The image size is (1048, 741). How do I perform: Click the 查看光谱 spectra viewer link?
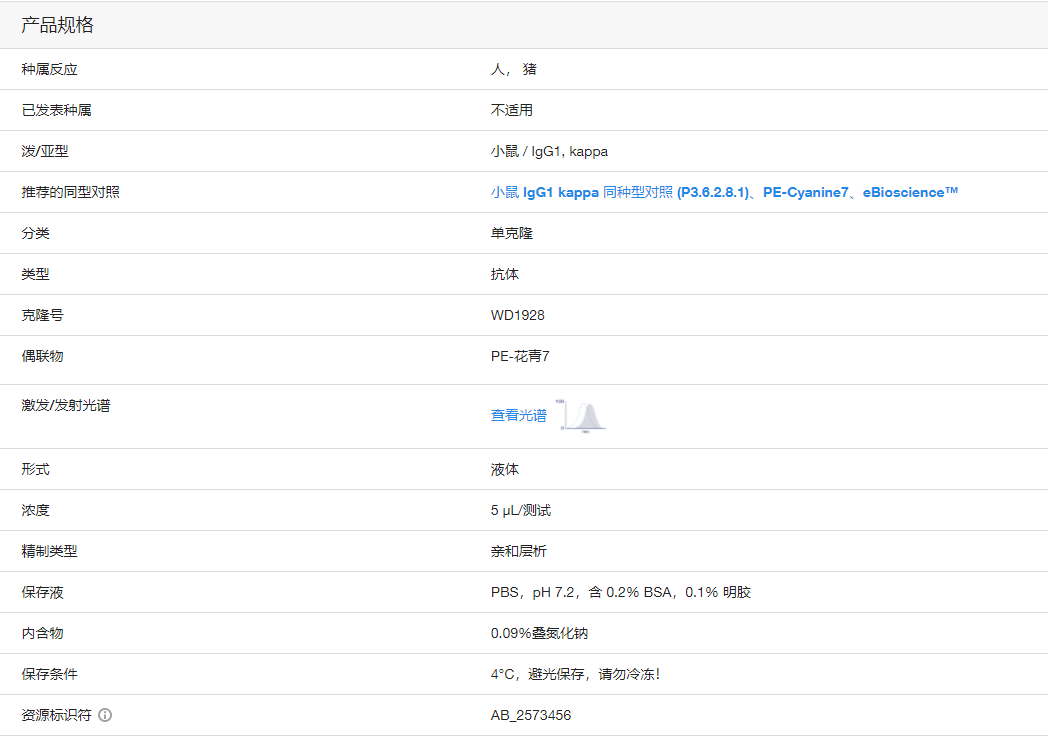517,416
